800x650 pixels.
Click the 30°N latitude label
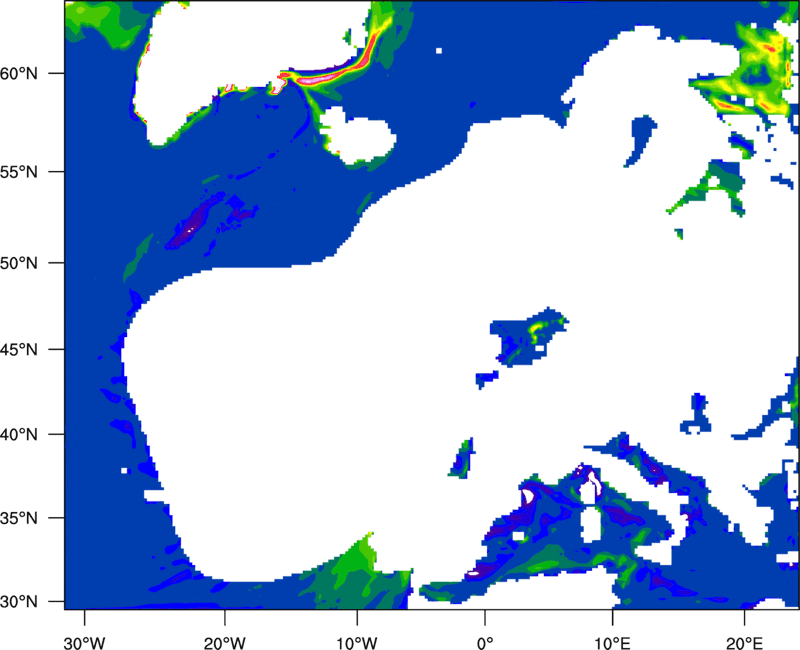[19, 602]
